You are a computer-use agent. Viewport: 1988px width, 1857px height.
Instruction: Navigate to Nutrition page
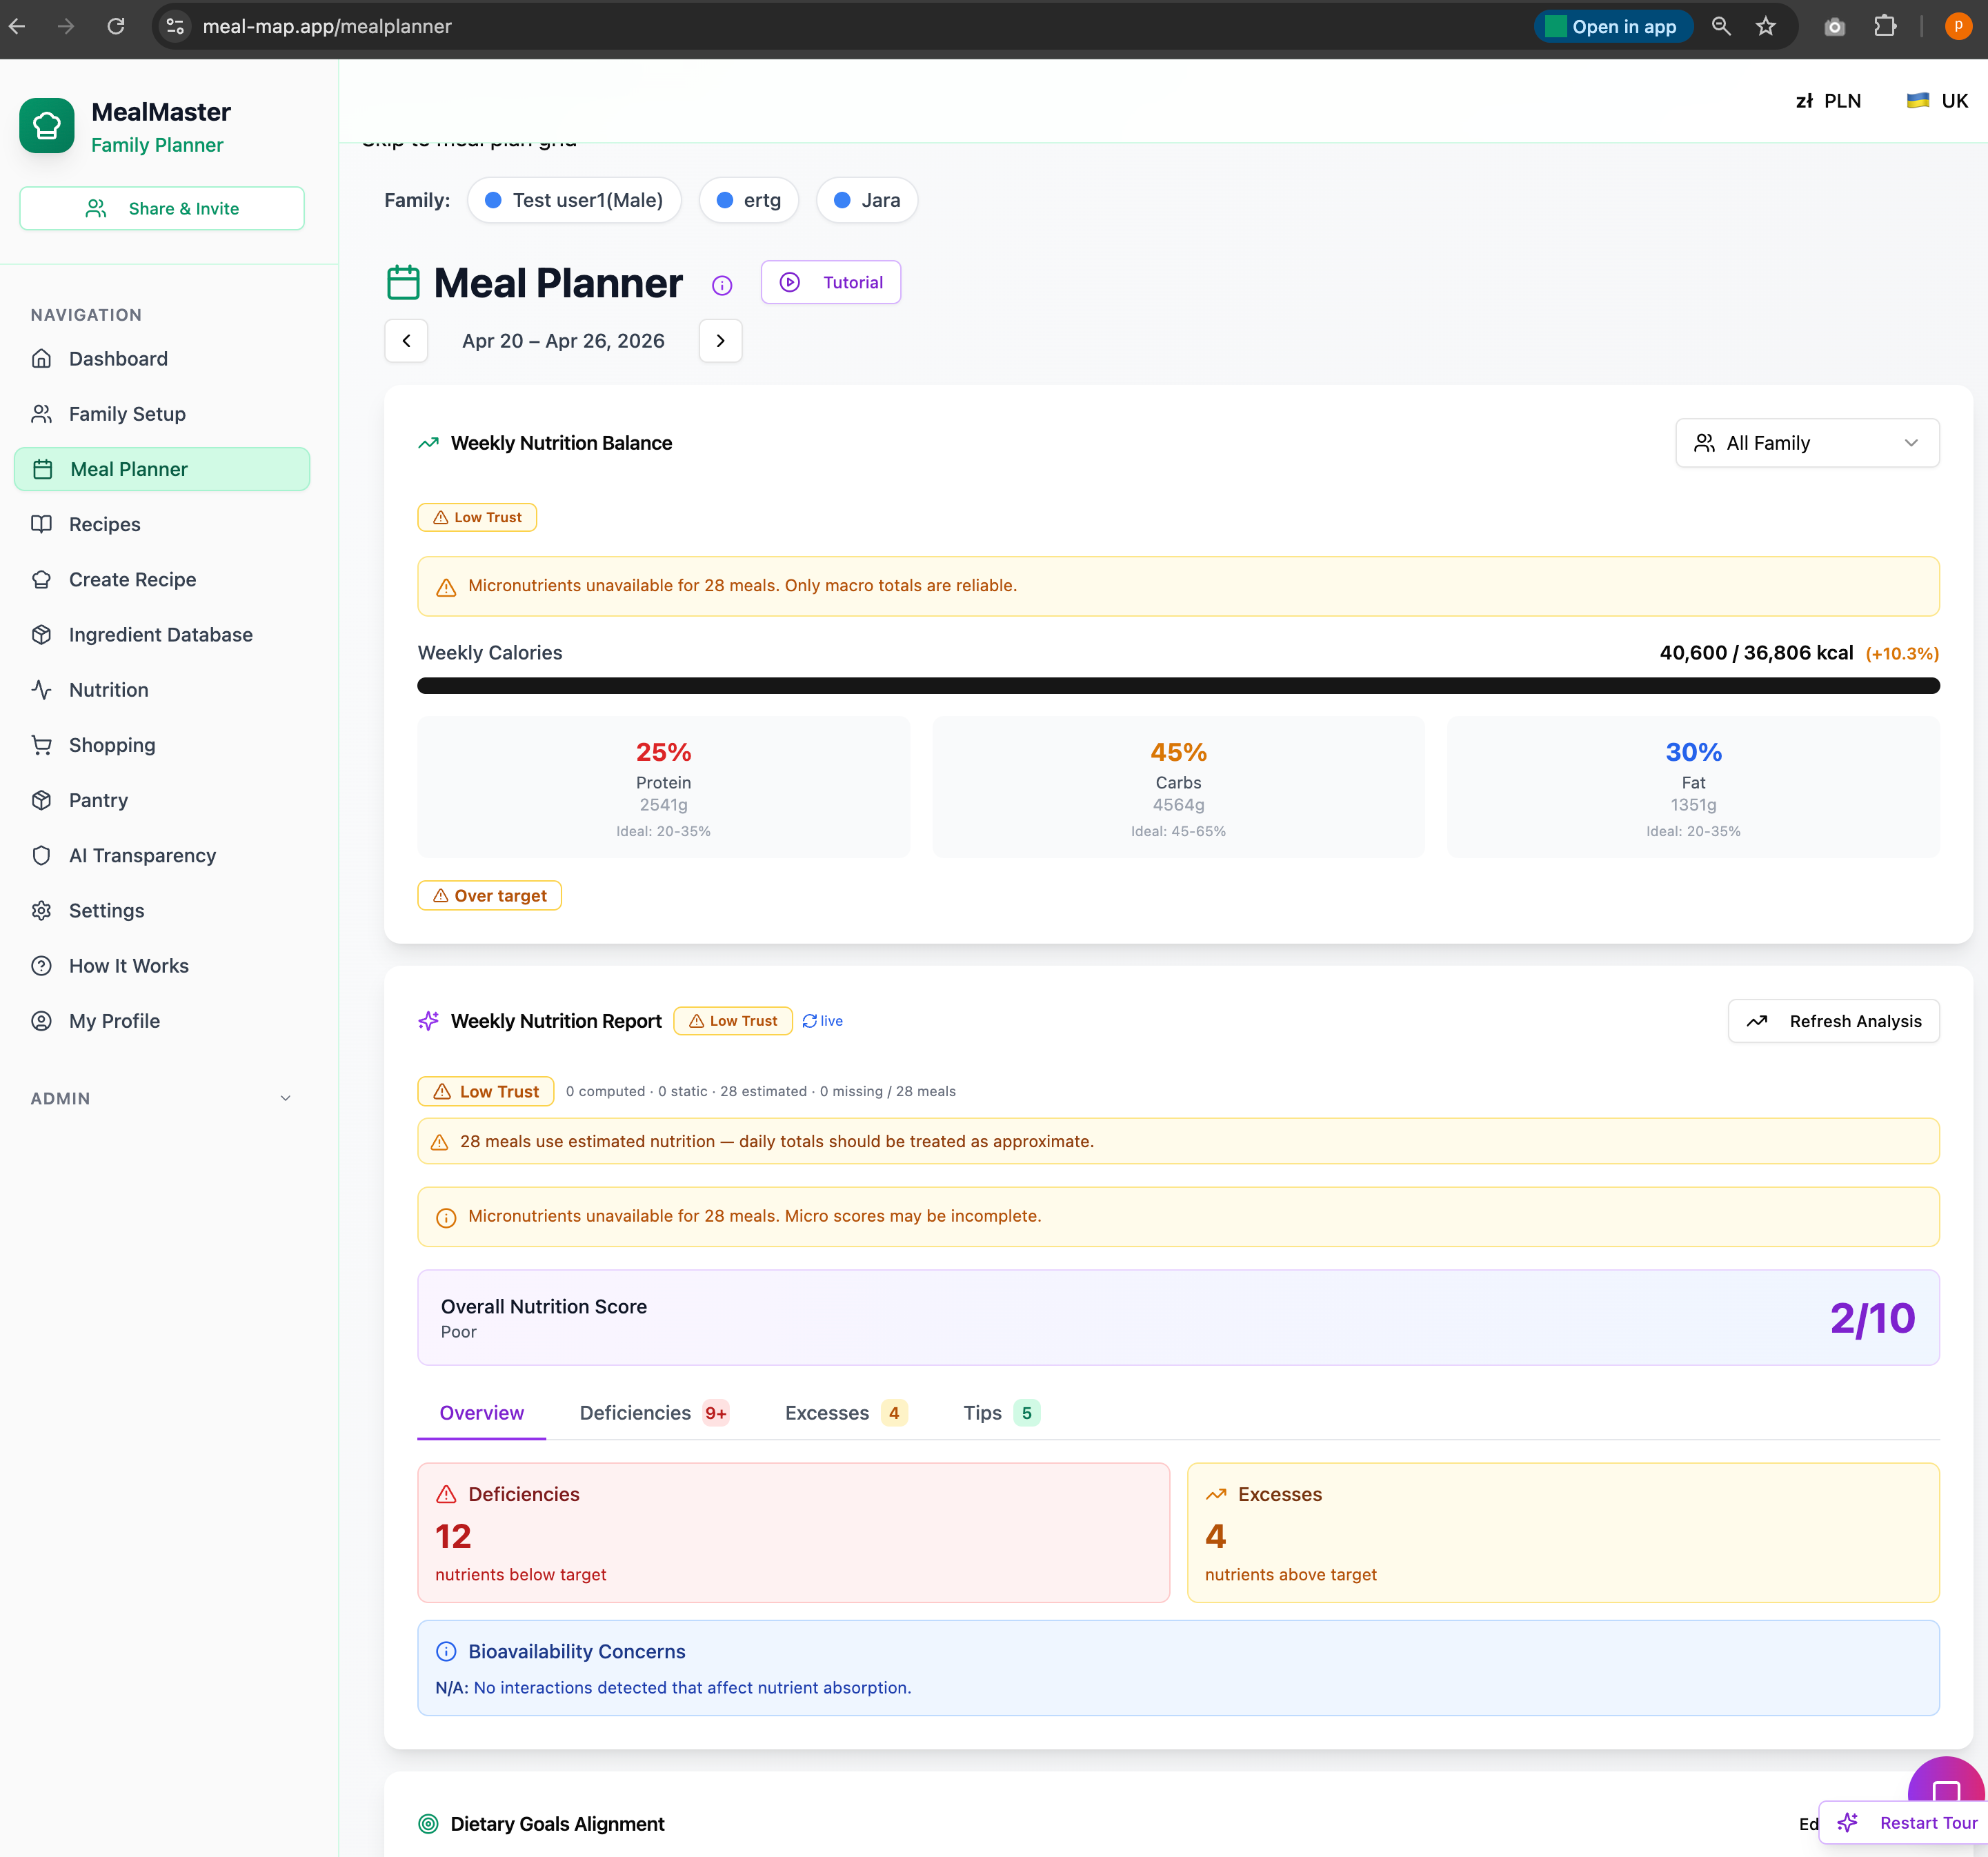click(x=162, y=690)
